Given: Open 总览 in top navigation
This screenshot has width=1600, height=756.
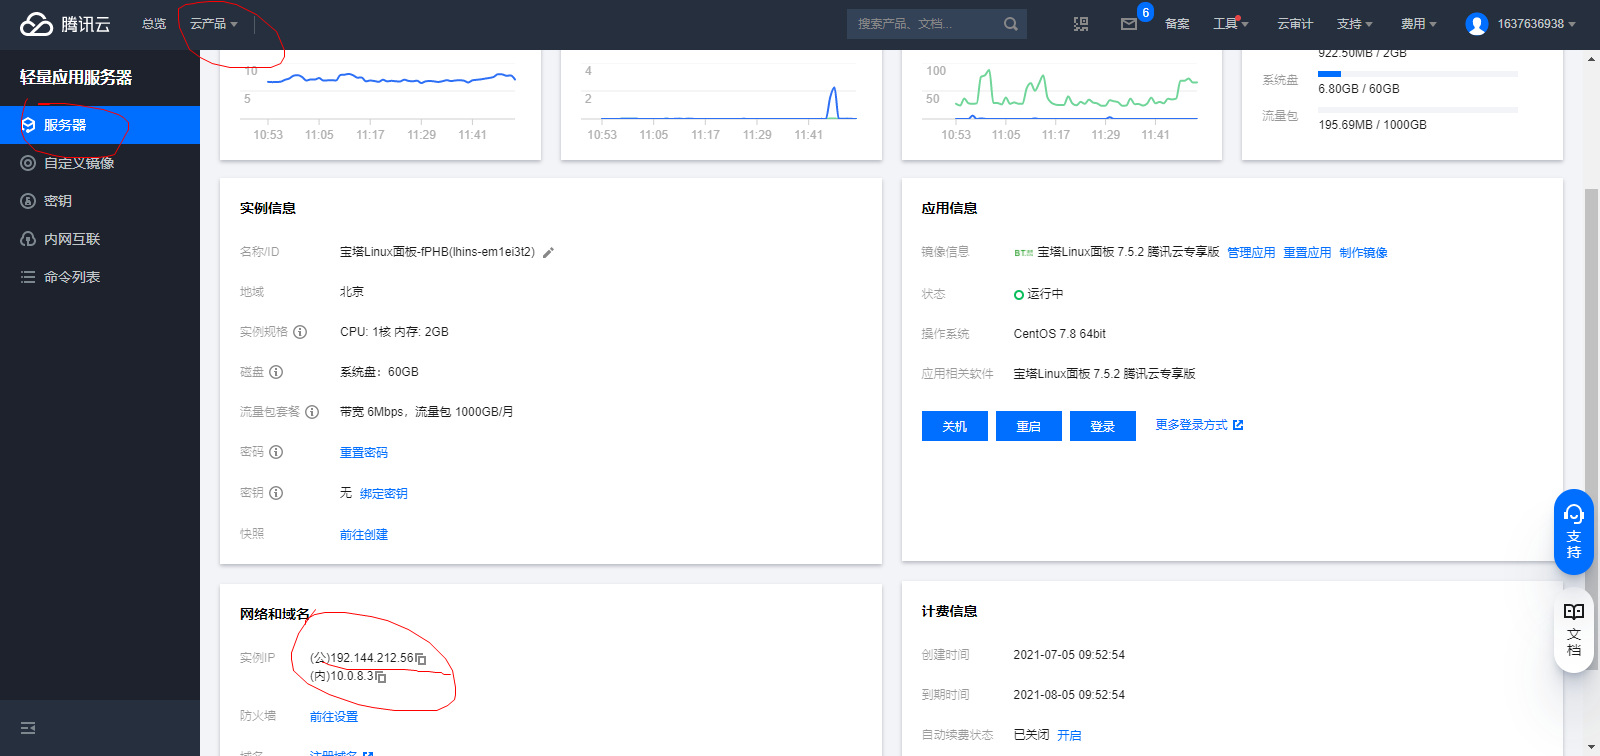Looking at the screenshot, I should click(154, 24).
